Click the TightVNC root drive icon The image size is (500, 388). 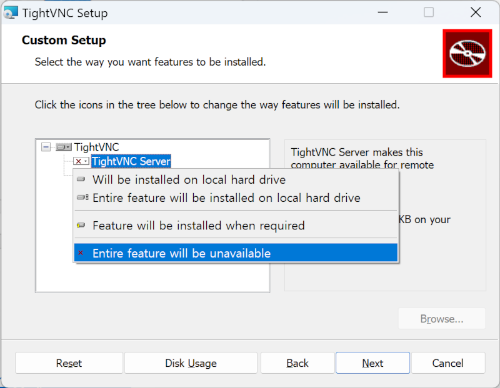tap(63, 147)
